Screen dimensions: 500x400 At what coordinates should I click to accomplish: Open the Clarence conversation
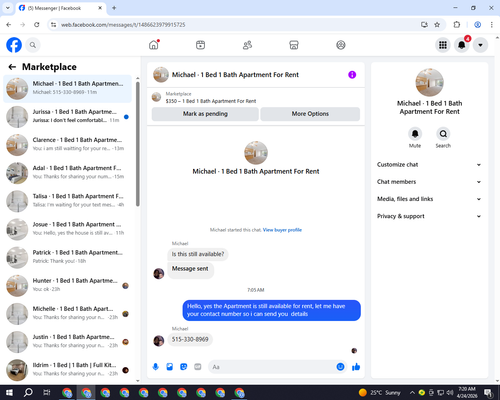click(x=67, y=145)
